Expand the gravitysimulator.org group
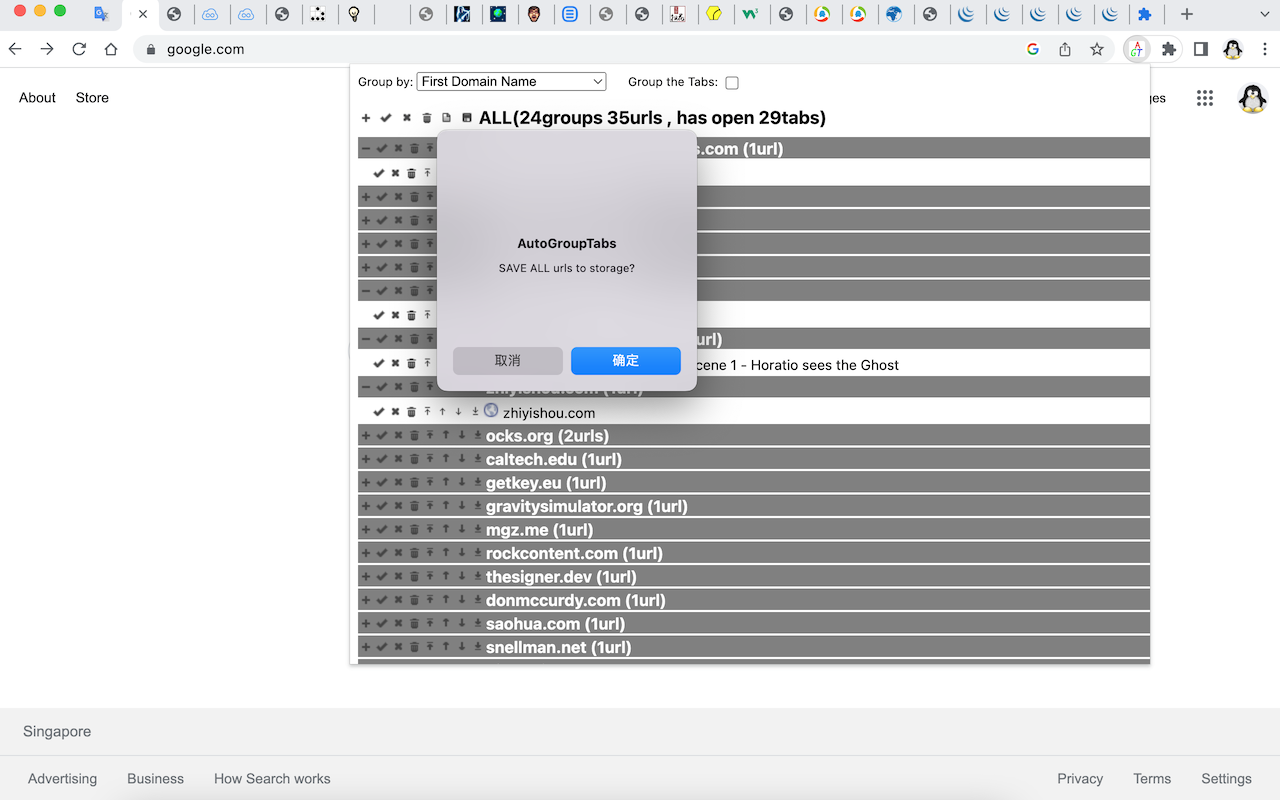 [x=366, y=507]
